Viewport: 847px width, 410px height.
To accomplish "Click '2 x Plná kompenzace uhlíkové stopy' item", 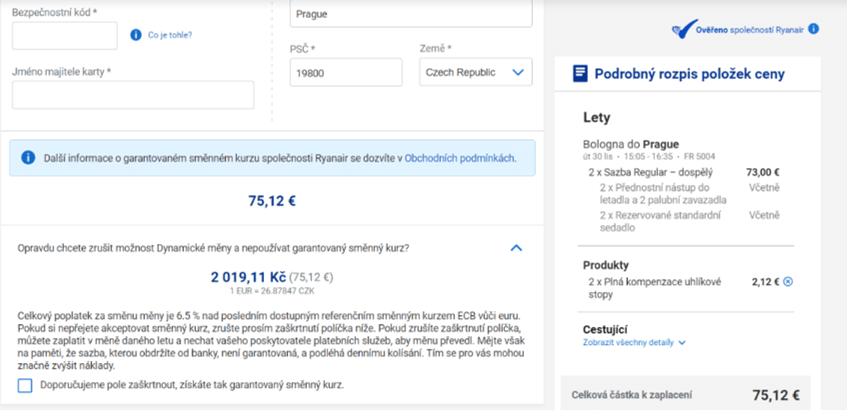I will tap(655, 288).
